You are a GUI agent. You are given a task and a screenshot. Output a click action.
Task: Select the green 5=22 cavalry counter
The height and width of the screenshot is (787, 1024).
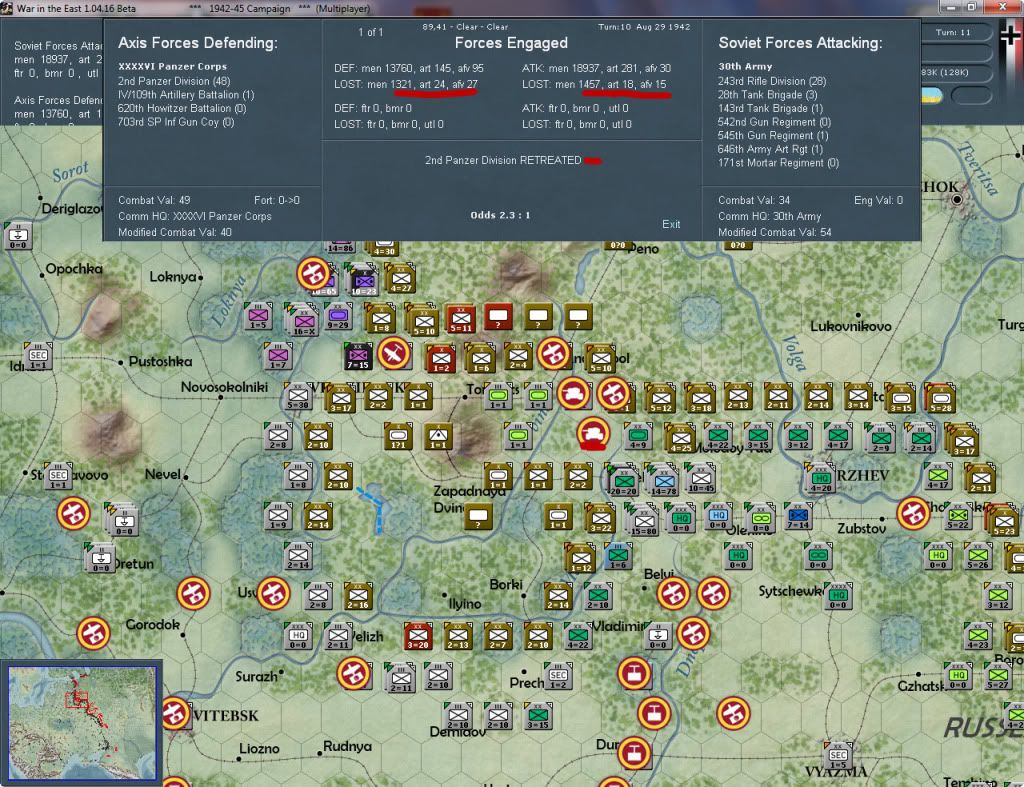[x=958, y=517]
